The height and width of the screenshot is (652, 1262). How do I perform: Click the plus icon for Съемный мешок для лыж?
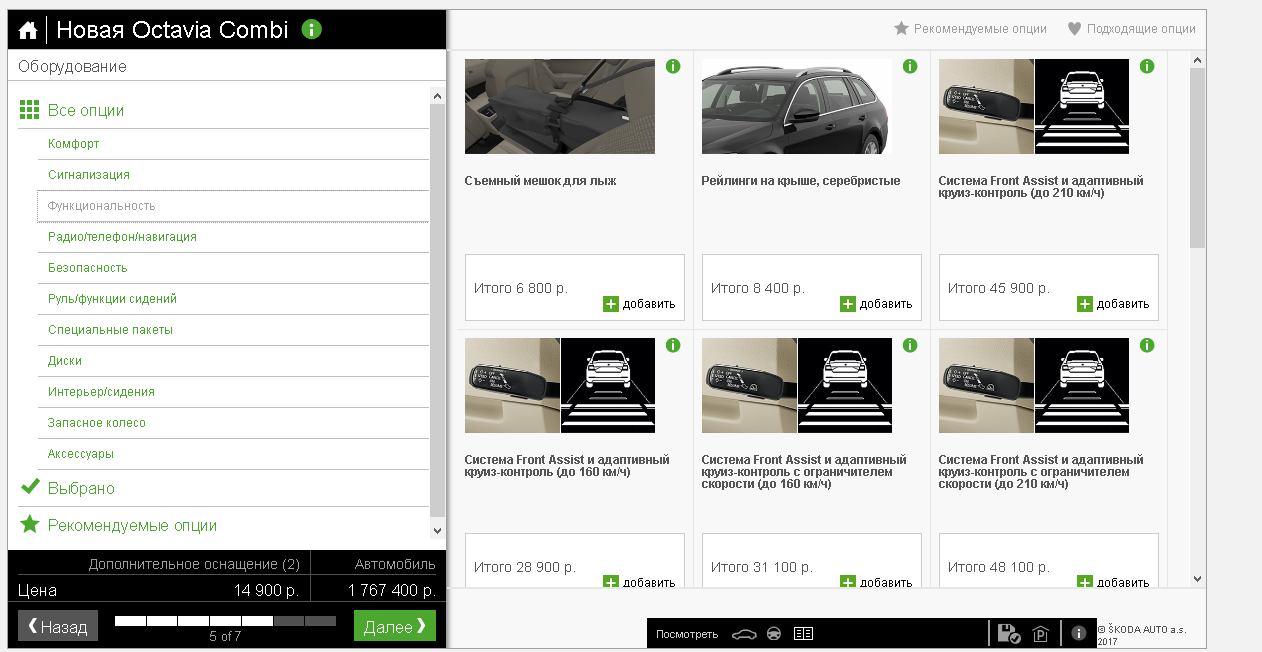[611, 304]
